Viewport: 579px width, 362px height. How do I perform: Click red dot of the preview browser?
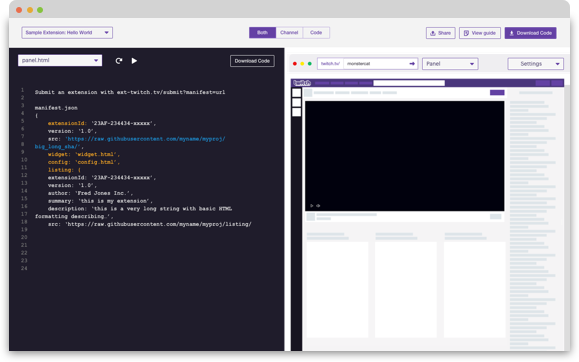(295, 64)
